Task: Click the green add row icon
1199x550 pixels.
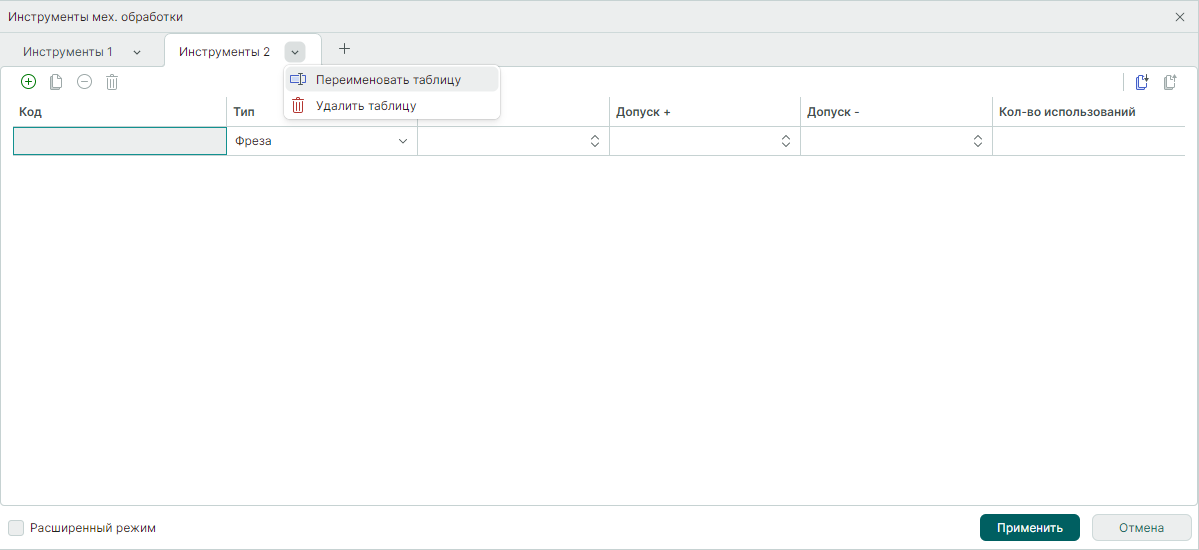Action: pyautogui.click(x=28, y=82)
